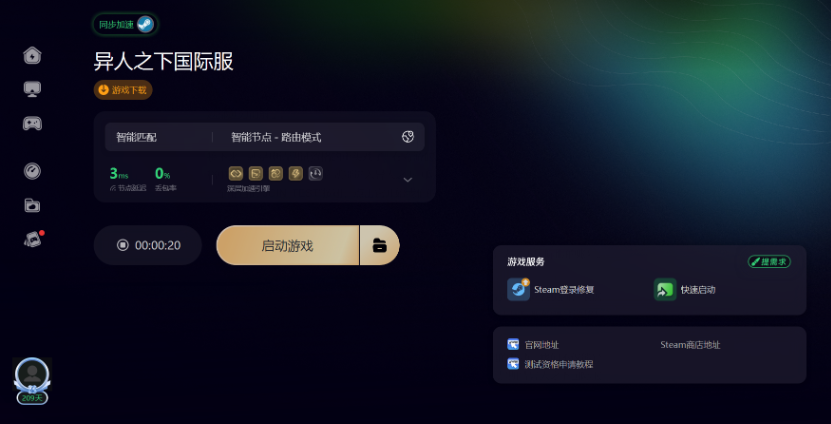Click the 游戏下载 download button
The width and height of the screenshot is (831, 424).
[123, 90]
